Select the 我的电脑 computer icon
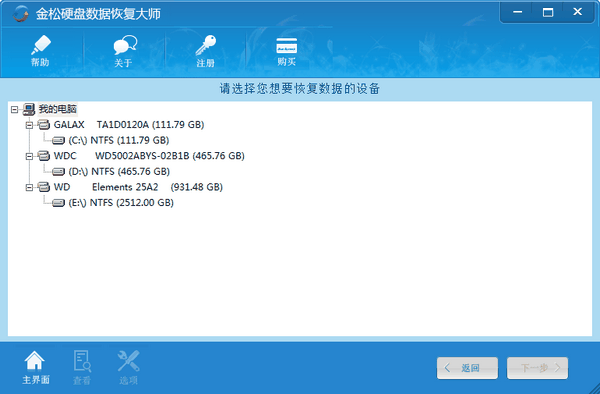 29,109
